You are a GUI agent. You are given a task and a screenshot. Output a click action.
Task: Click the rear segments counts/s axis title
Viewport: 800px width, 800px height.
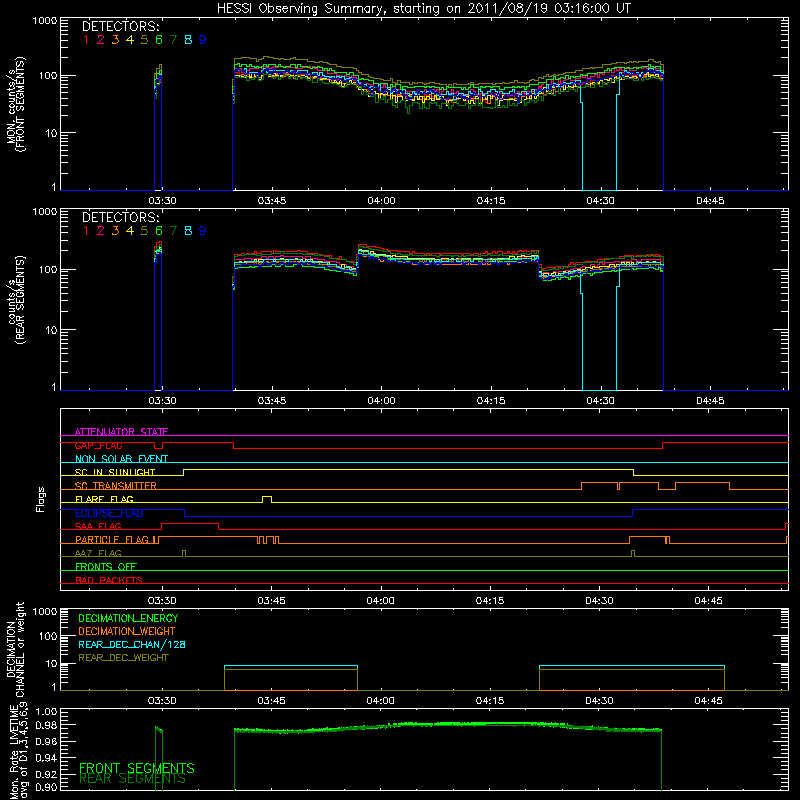coord(16,300)
